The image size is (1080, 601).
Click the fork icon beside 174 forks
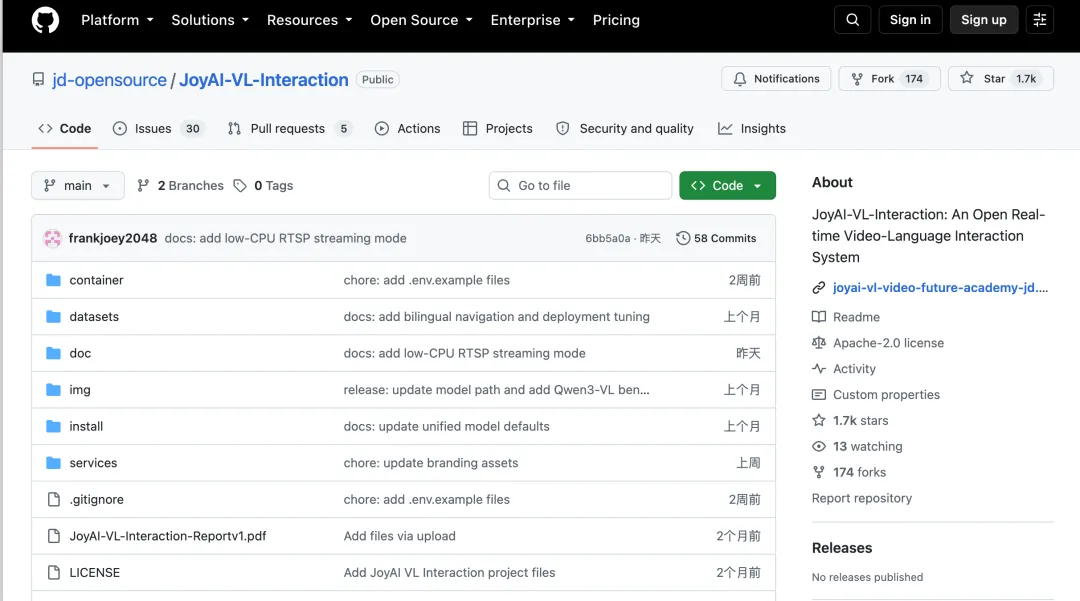coord(818,472)
